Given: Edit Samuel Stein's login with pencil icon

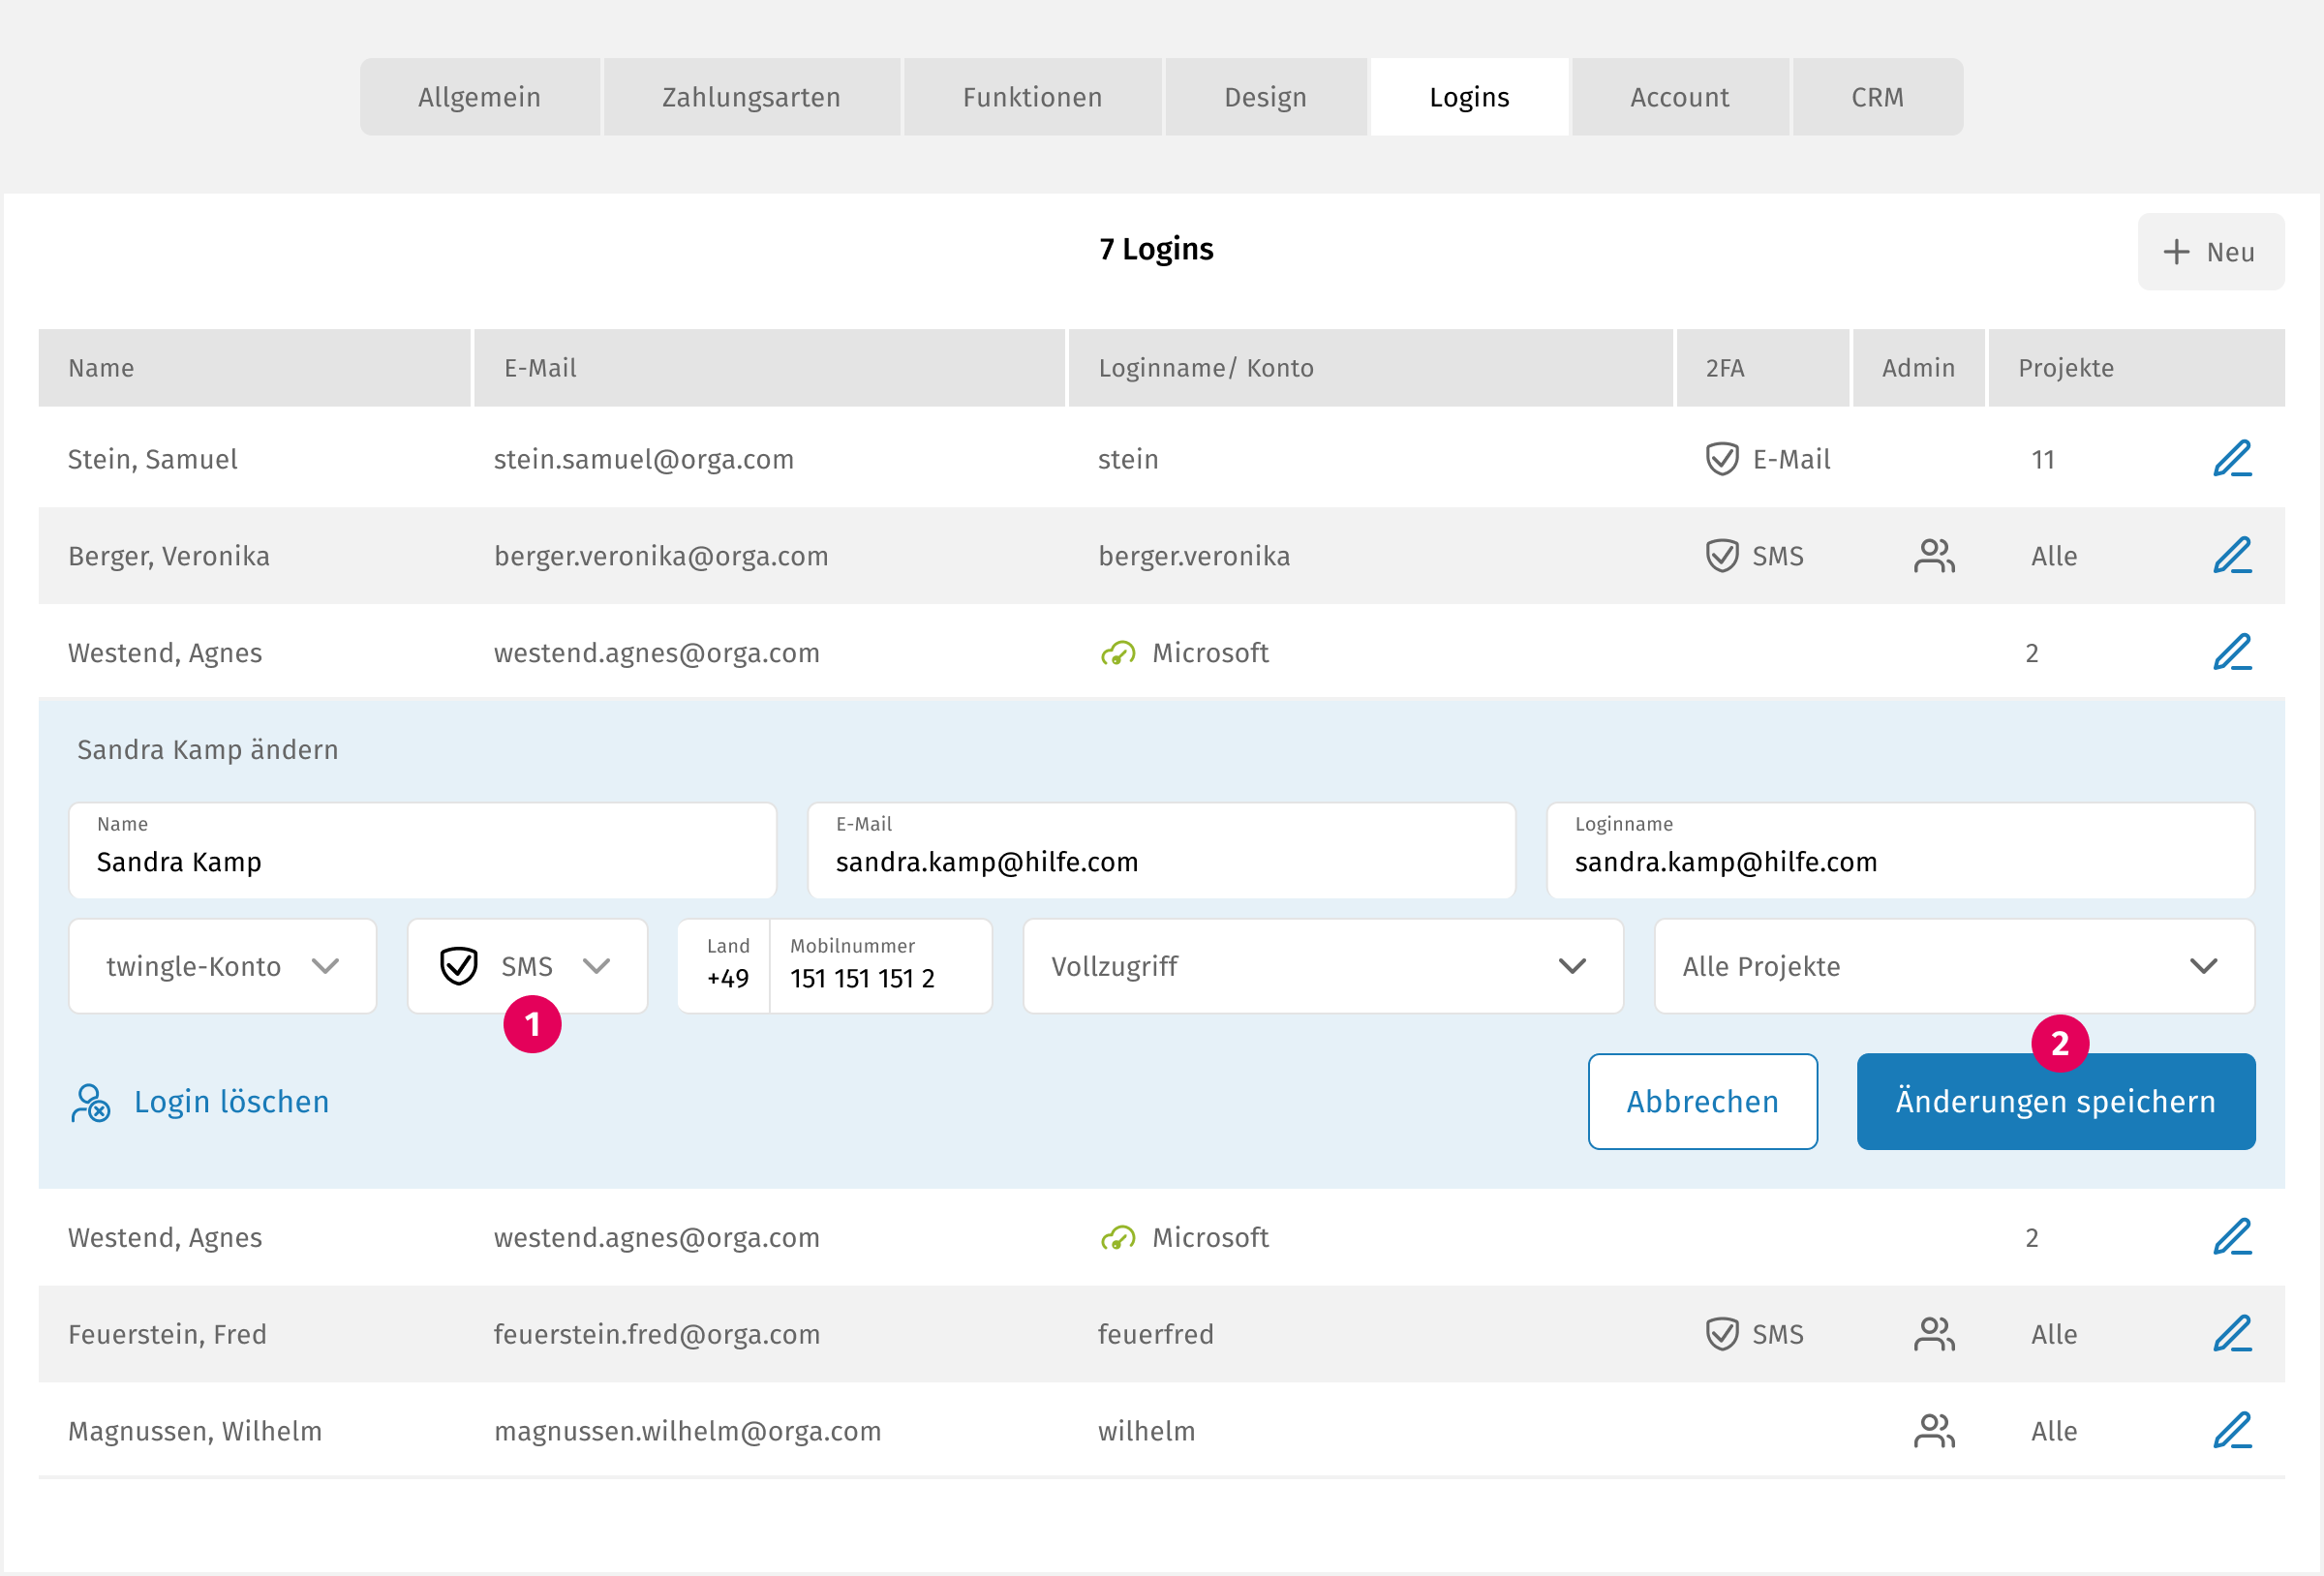Looking at the screenshot, I should [2231, 459].
